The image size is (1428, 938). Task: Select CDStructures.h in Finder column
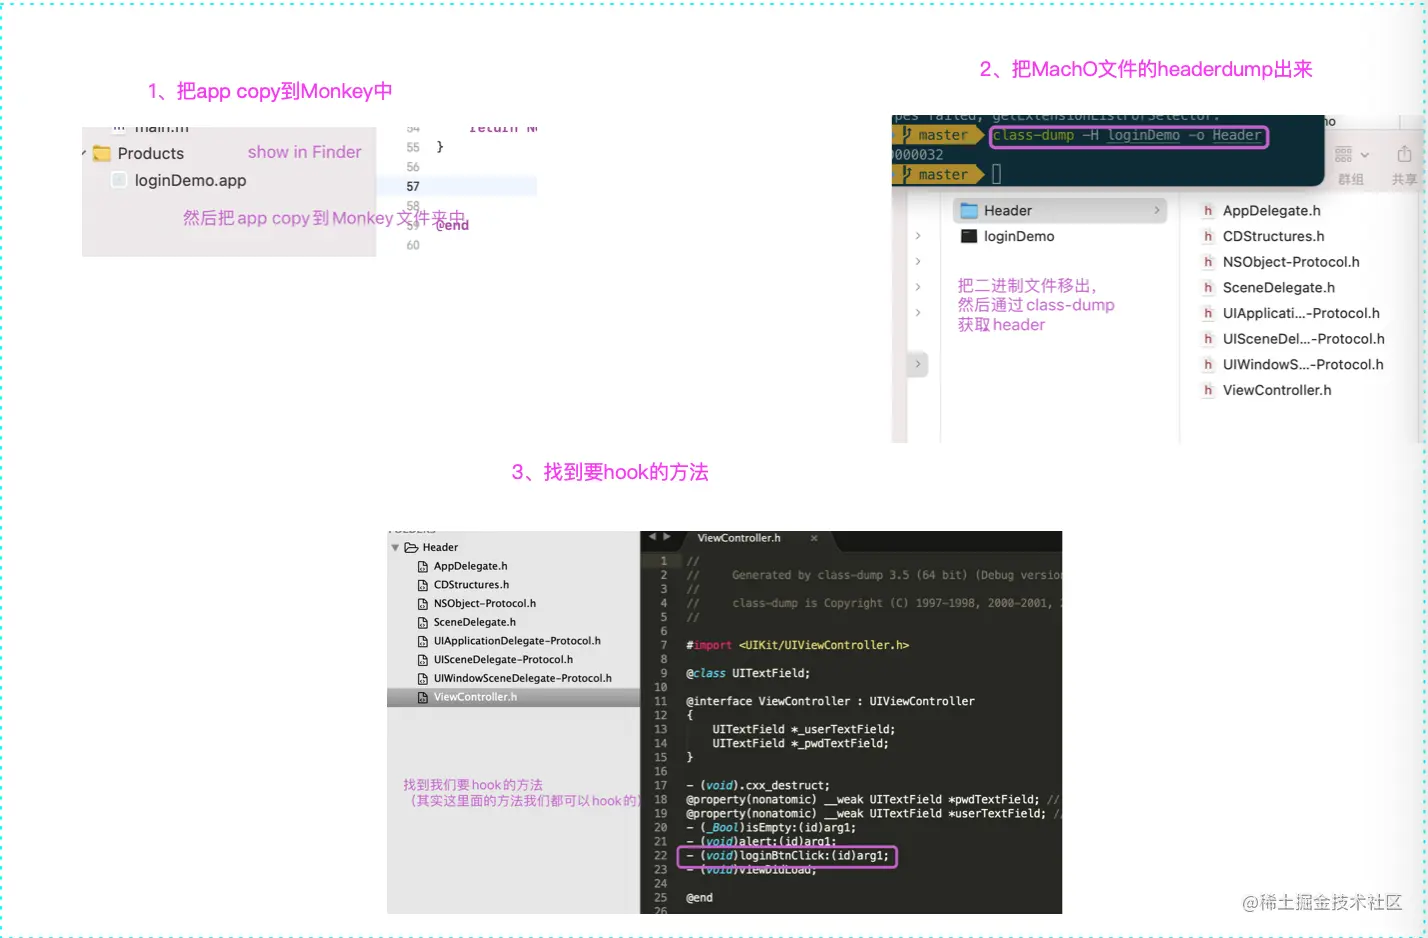(1263, 236)
